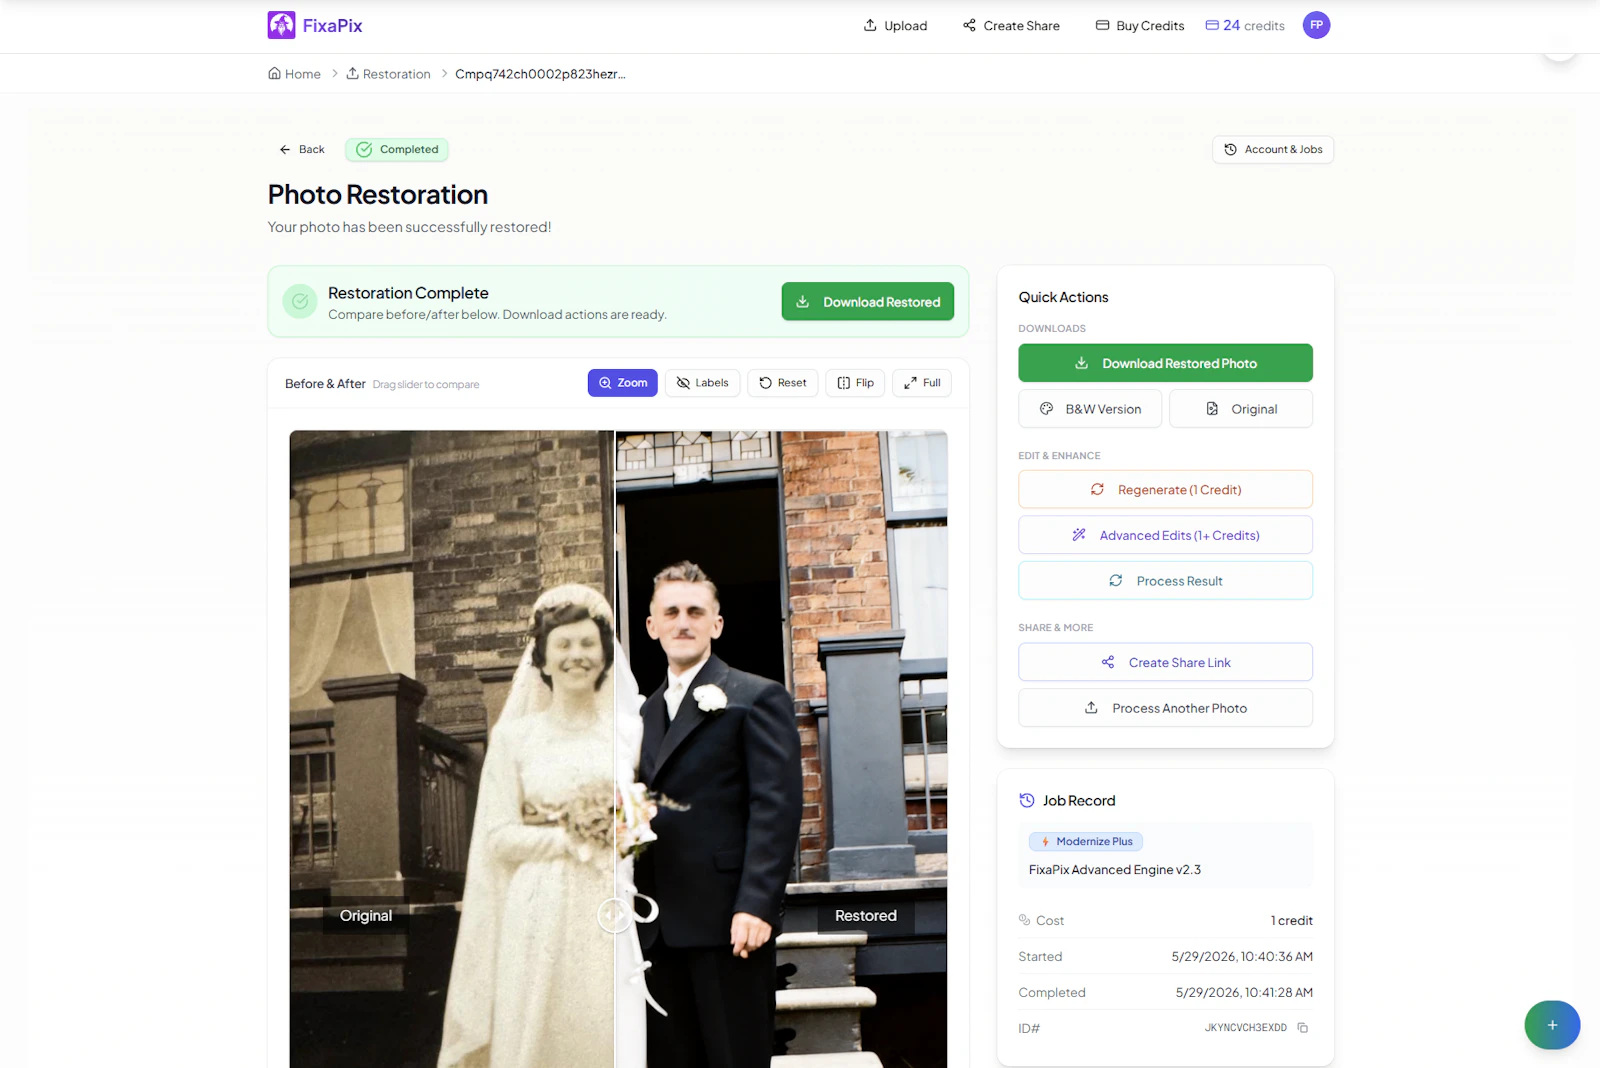The image size is (1600, 1068).
Task: Download Restored Photo from Quick Actions
Action: [1165, 363]
